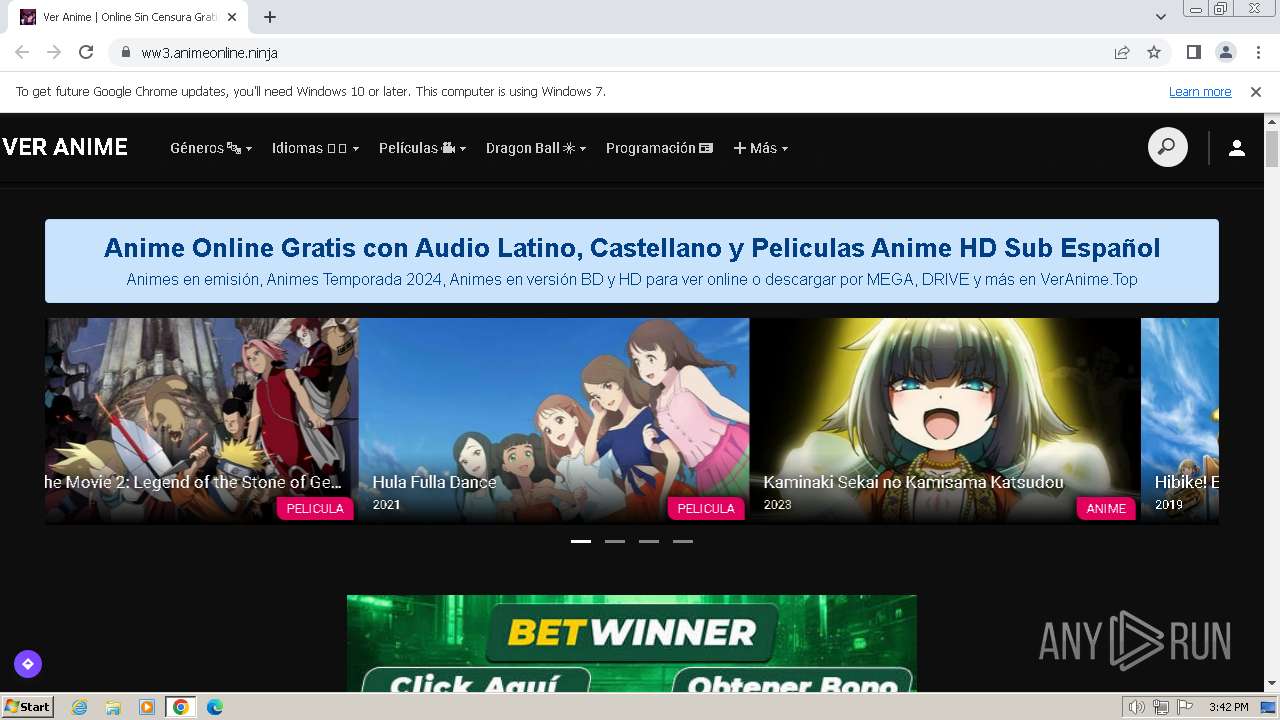
Task: Click the page vertical scrollbar thumb
Action: click(1272, 148)
